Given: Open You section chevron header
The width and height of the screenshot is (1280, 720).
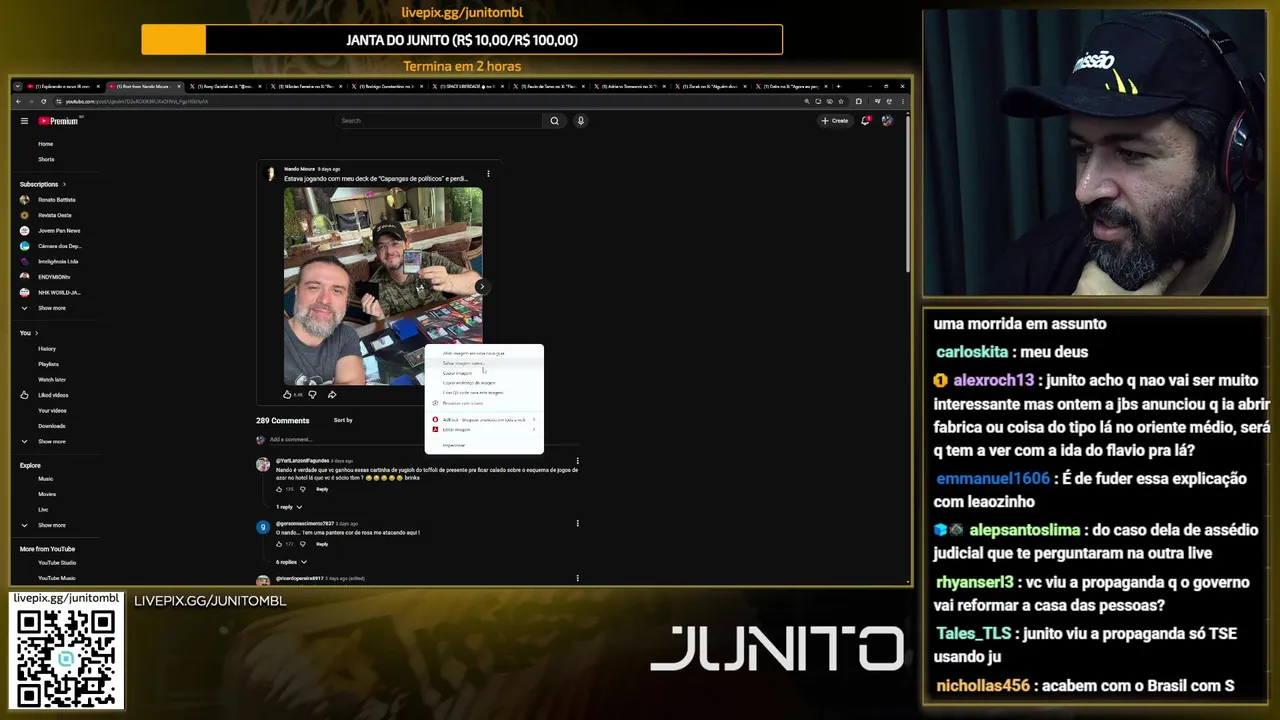Looking at the screenshot, I should 29,333.
